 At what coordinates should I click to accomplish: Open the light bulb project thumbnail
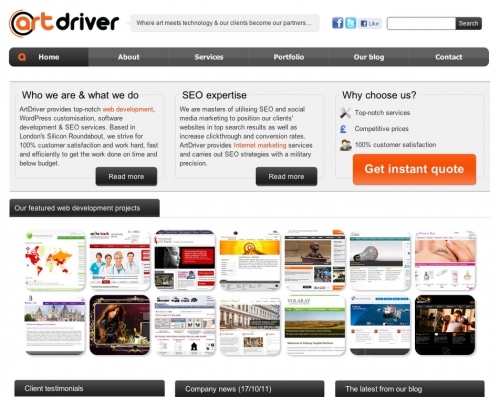380,260
